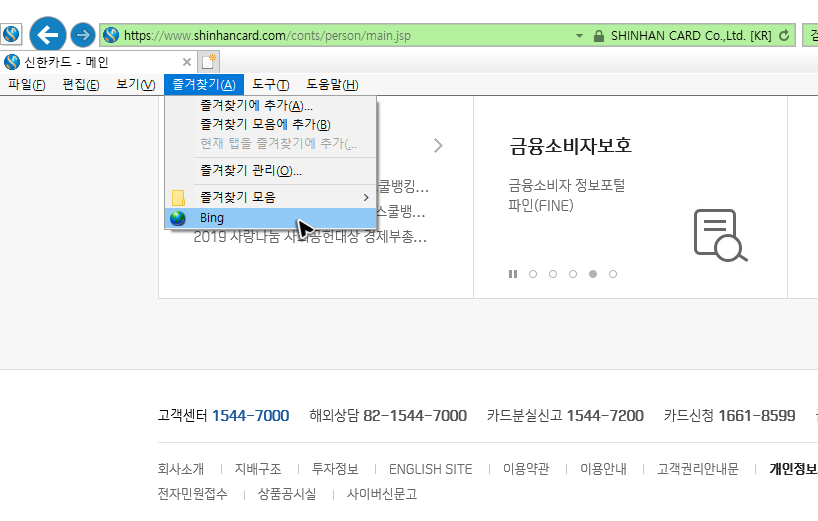
Task: Open the 이용약관 footer link
Action: click(x=526, y=469)
